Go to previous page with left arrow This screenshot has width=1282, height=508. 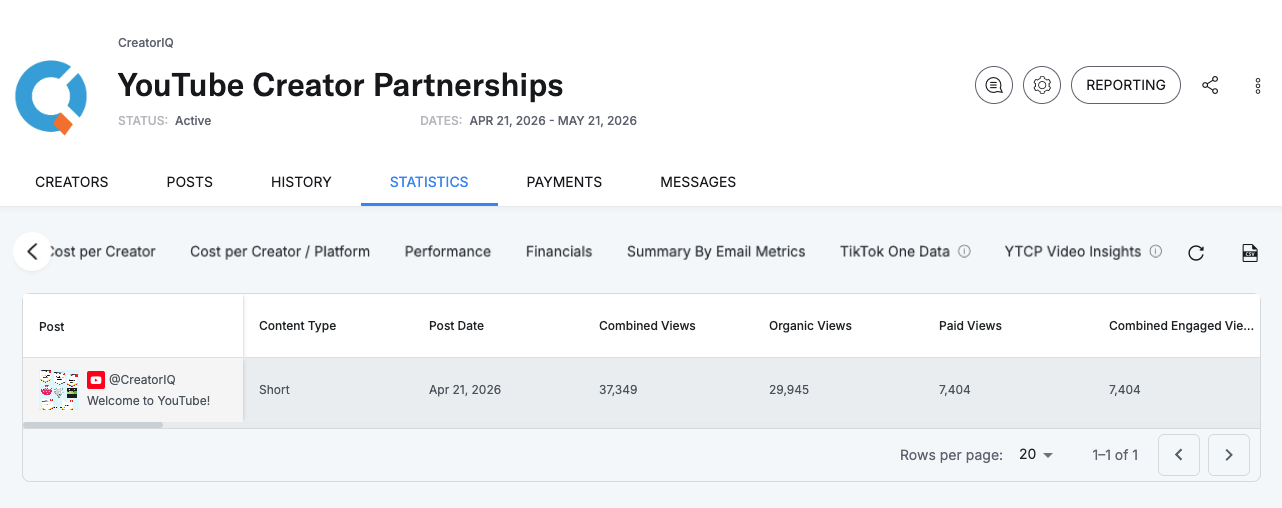pyautogui.click(x=1179, y=455)
